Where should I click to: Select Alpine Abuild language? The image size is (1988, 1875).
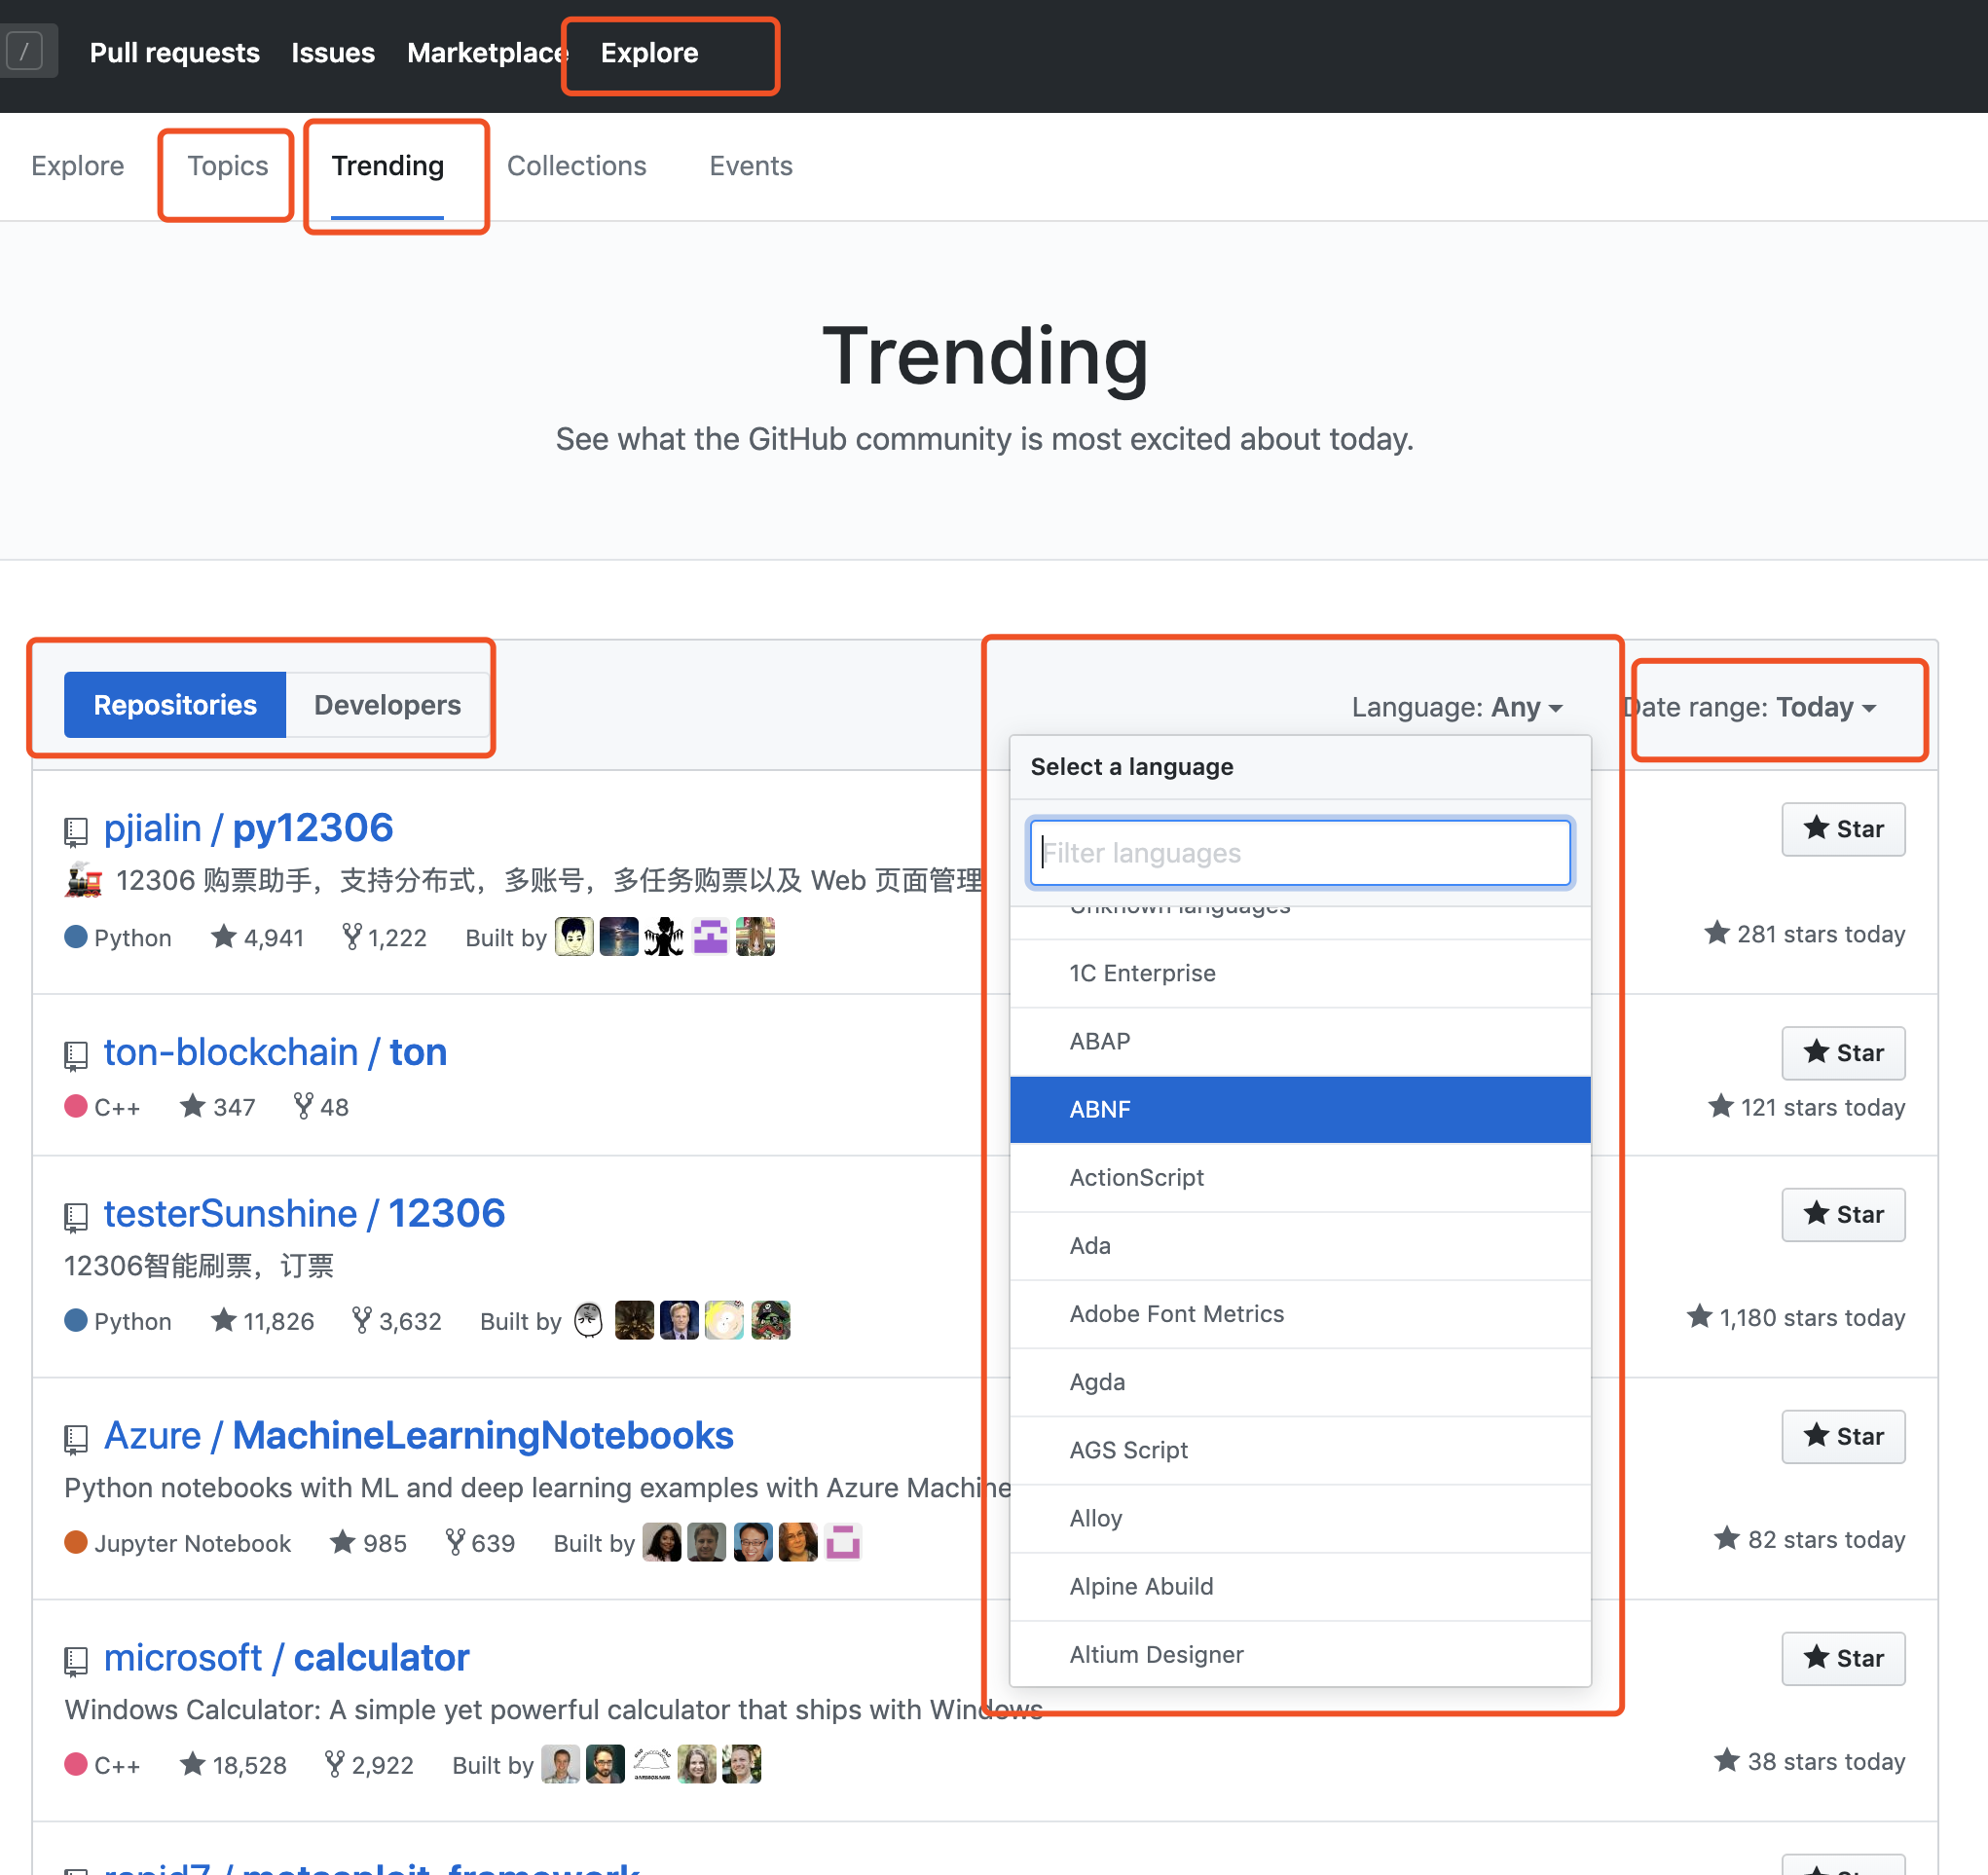point(1300,1586)
